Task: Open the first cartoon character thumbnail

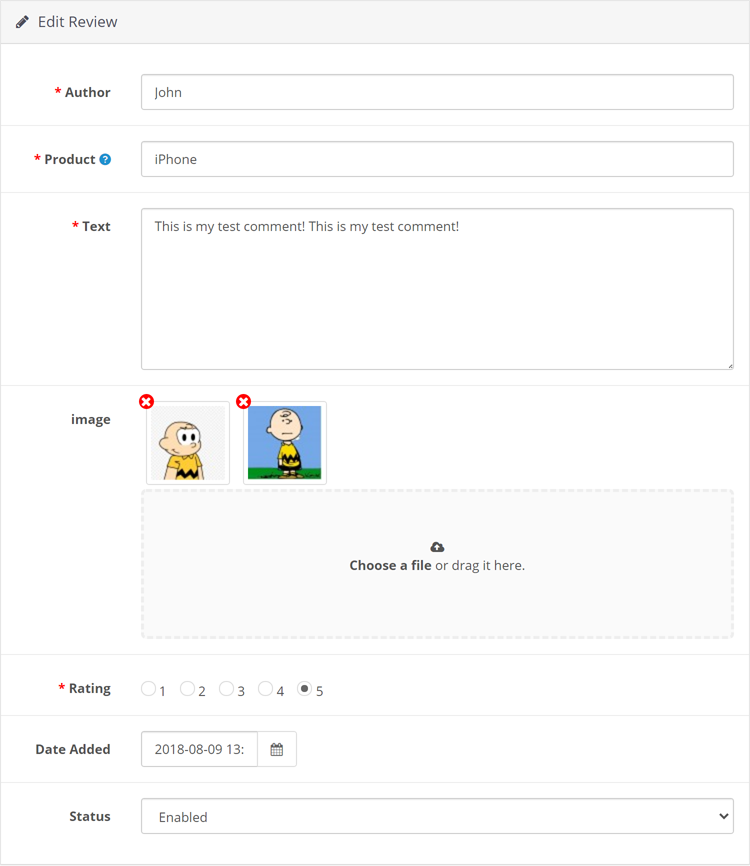Action: click(188, 443)
